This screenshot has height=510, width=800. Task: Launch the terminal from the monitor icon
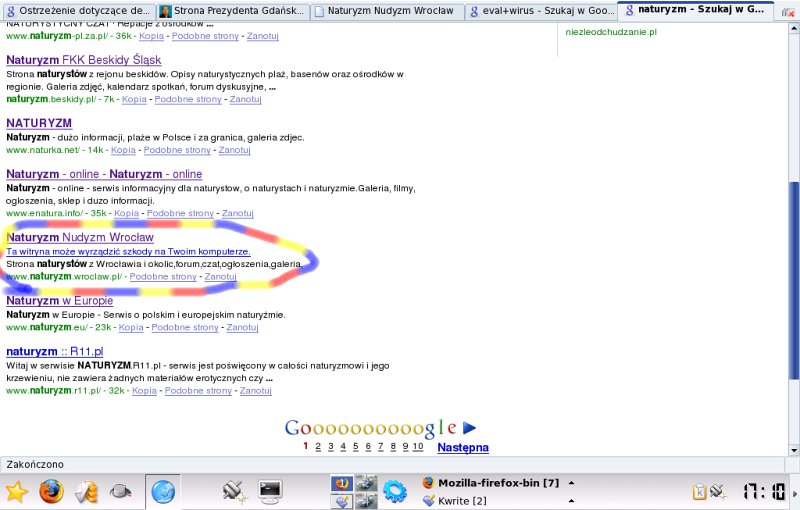270,491
